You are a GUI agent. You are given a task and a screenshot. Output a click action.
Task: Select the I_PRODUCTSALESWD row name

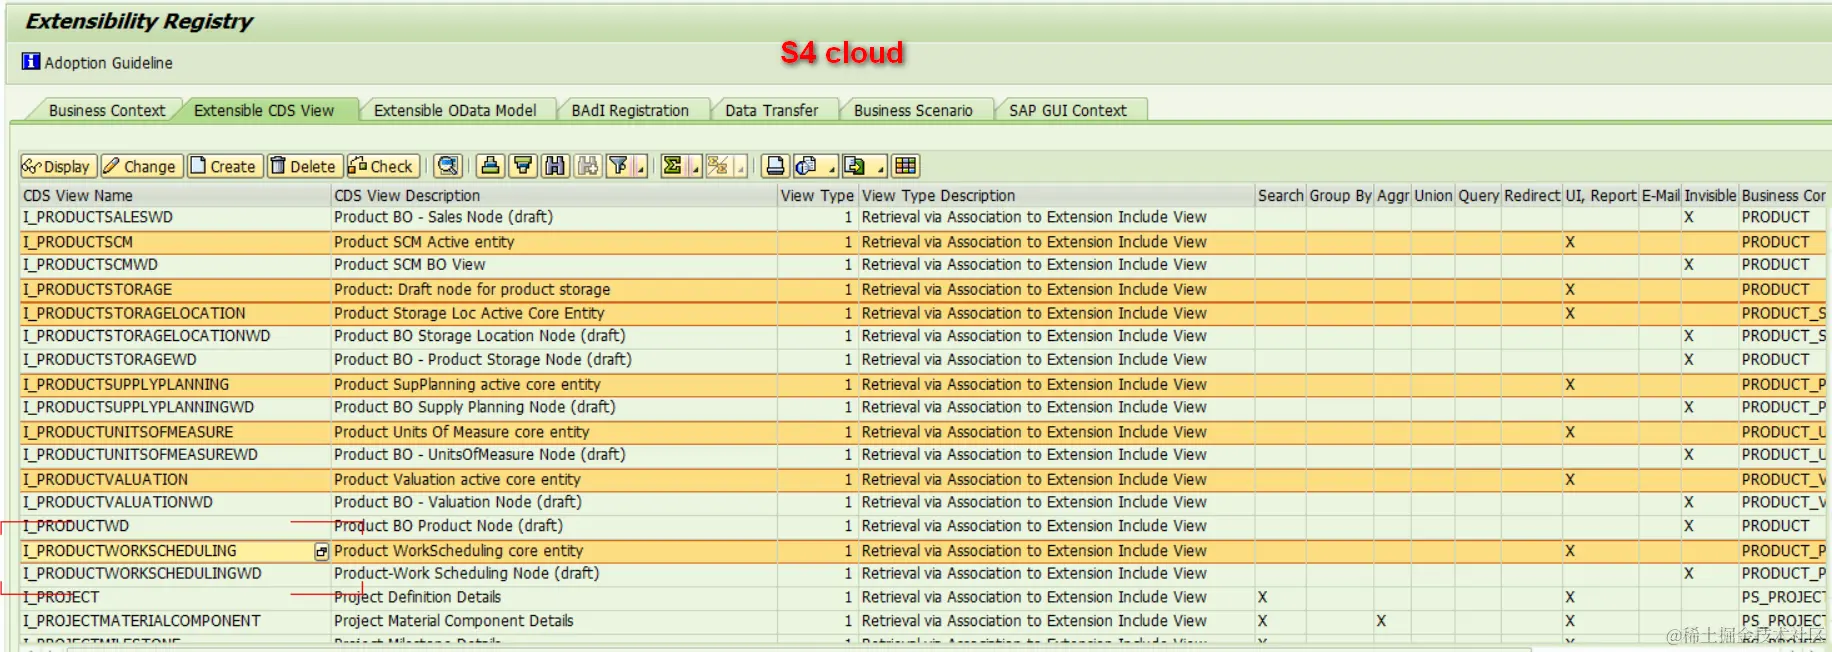[176, 217]
